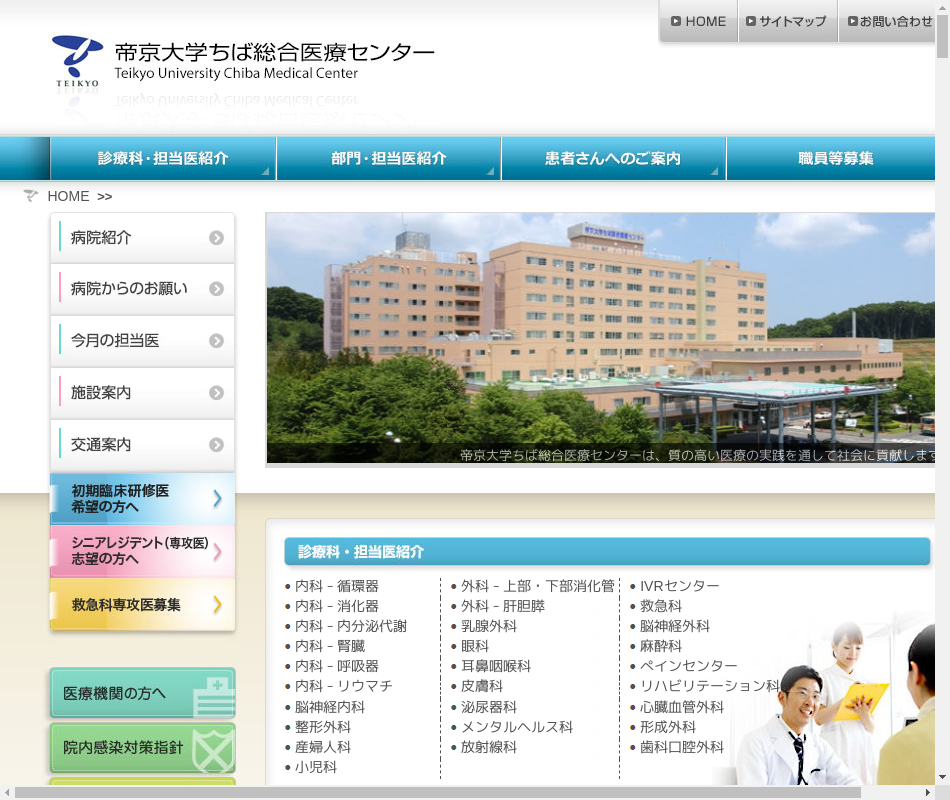Open 麻酔科 department link
950x800 pixels.
tap(660, 646)
